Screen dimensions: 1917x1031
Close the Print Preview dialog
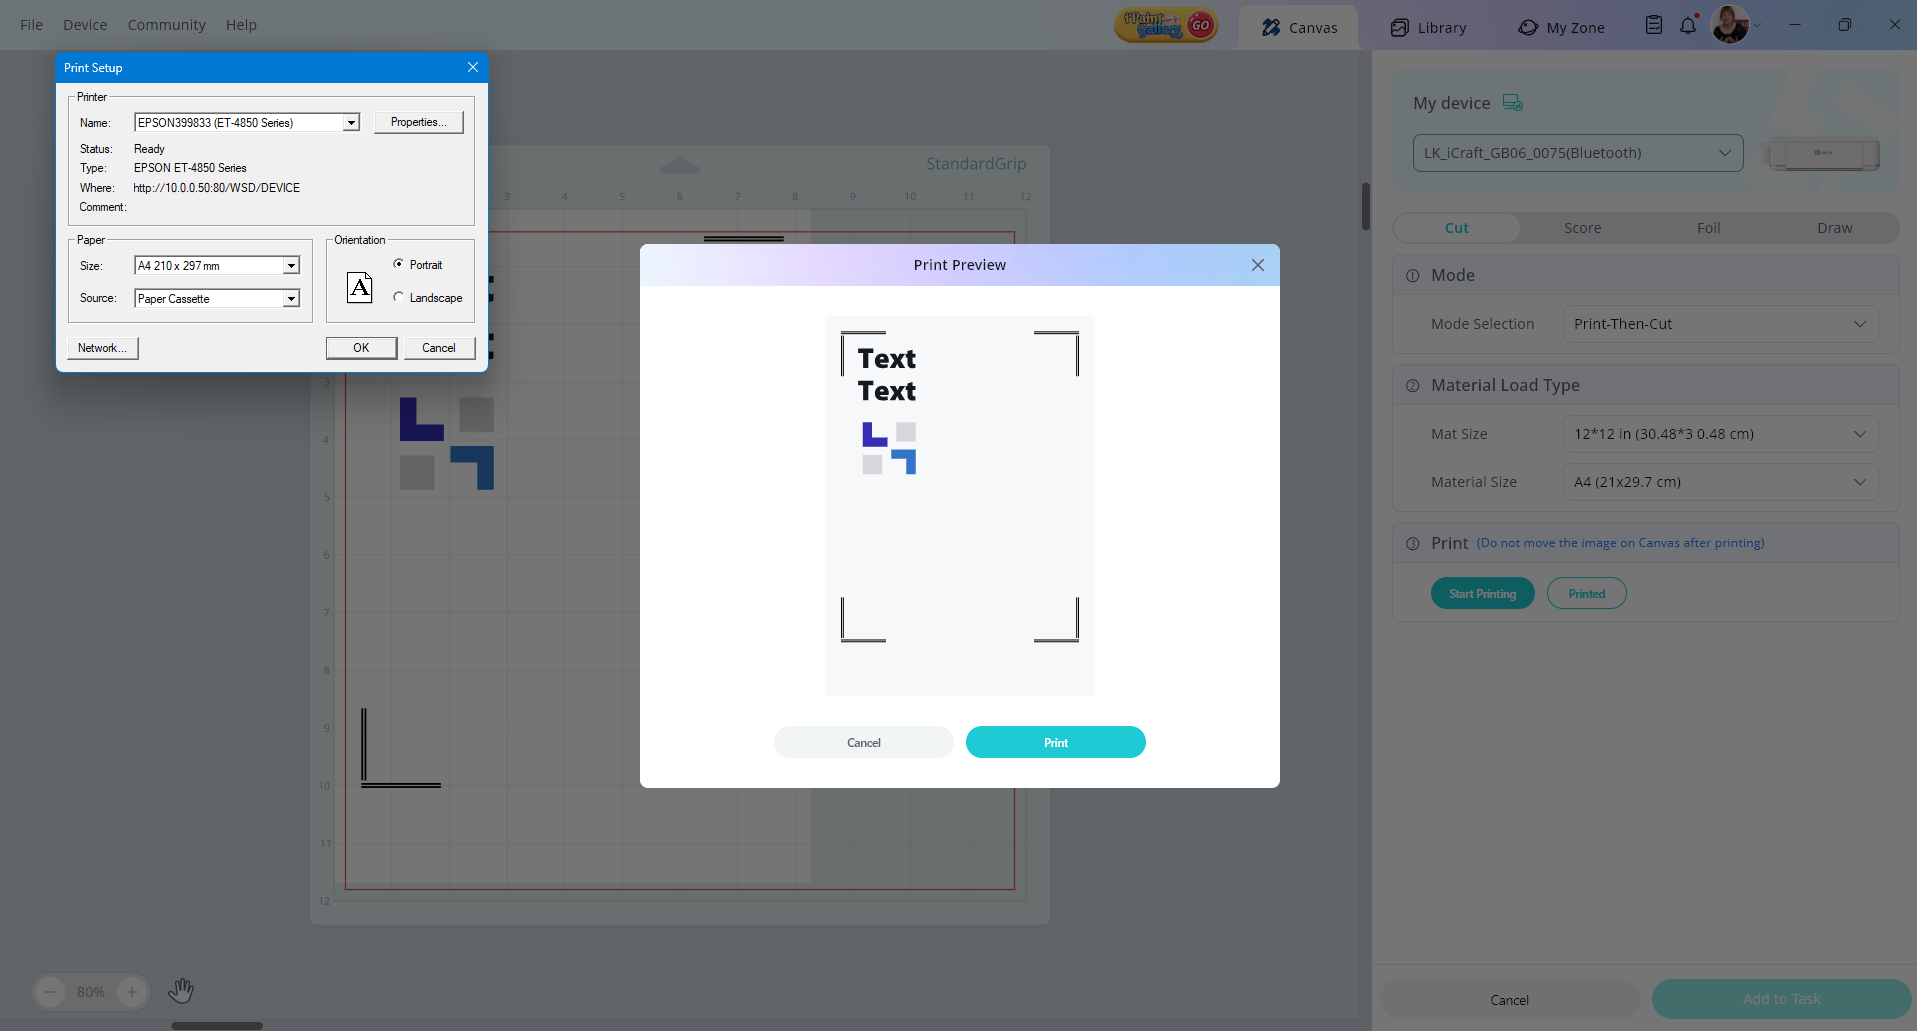tap(1258, 265)
